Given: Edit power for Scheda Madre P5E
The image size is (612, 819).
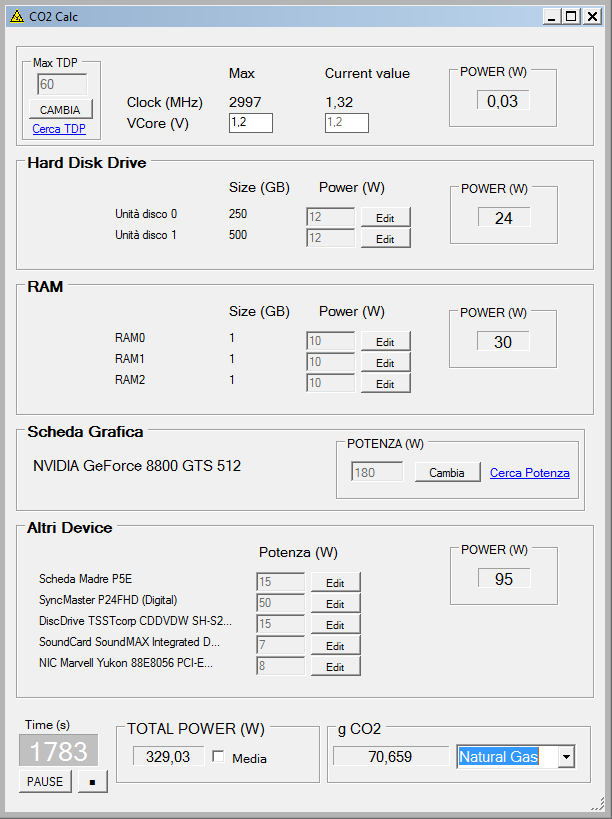Looking at the screenshot, I should (335, 582).
